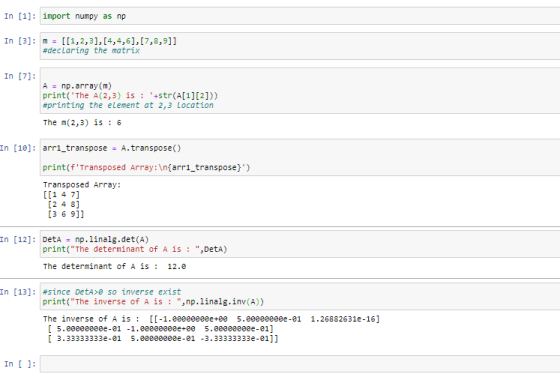Click the output row '[[1 4 7]'
The image size is (560, 383).
tap(61, 195)
